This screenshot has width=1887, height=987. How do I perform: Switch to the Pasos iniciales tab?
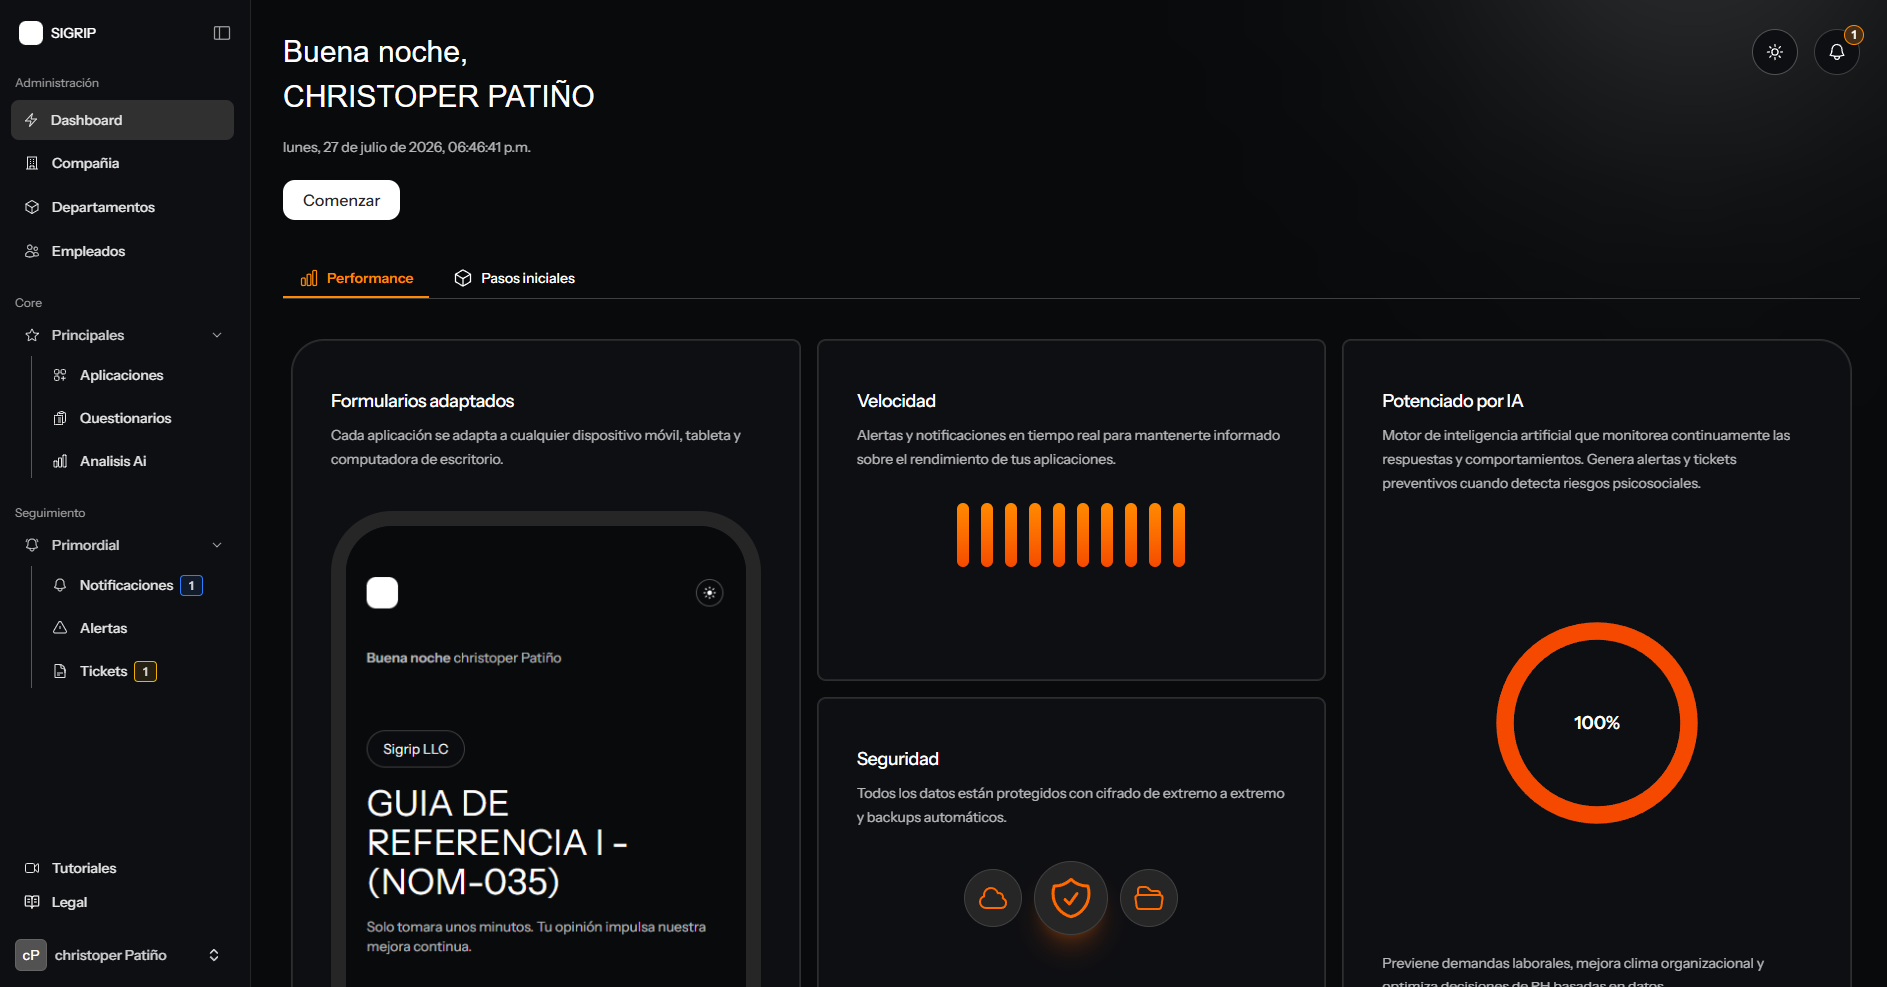[515, 278]
